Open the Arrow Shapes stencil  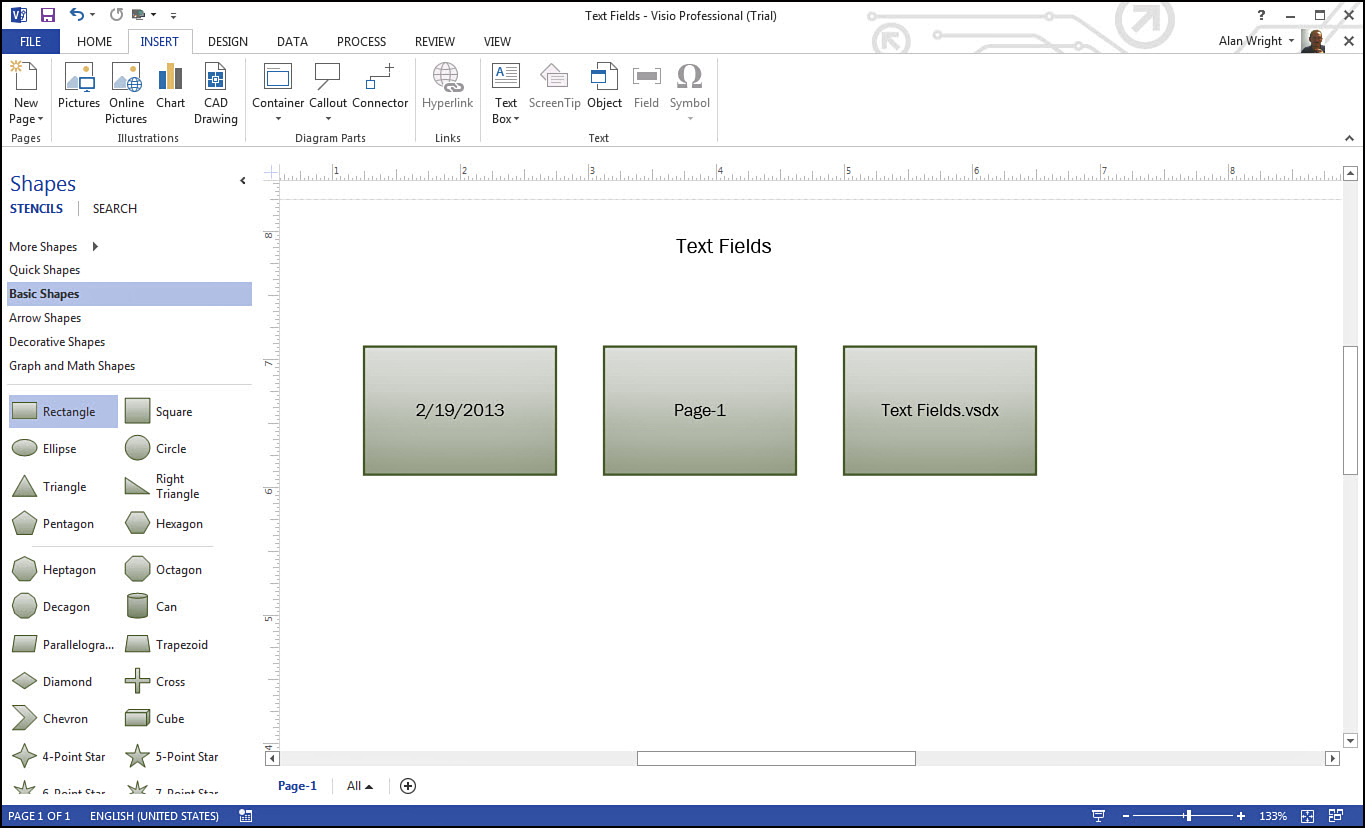pyautogui.click(x=129, y=317)
